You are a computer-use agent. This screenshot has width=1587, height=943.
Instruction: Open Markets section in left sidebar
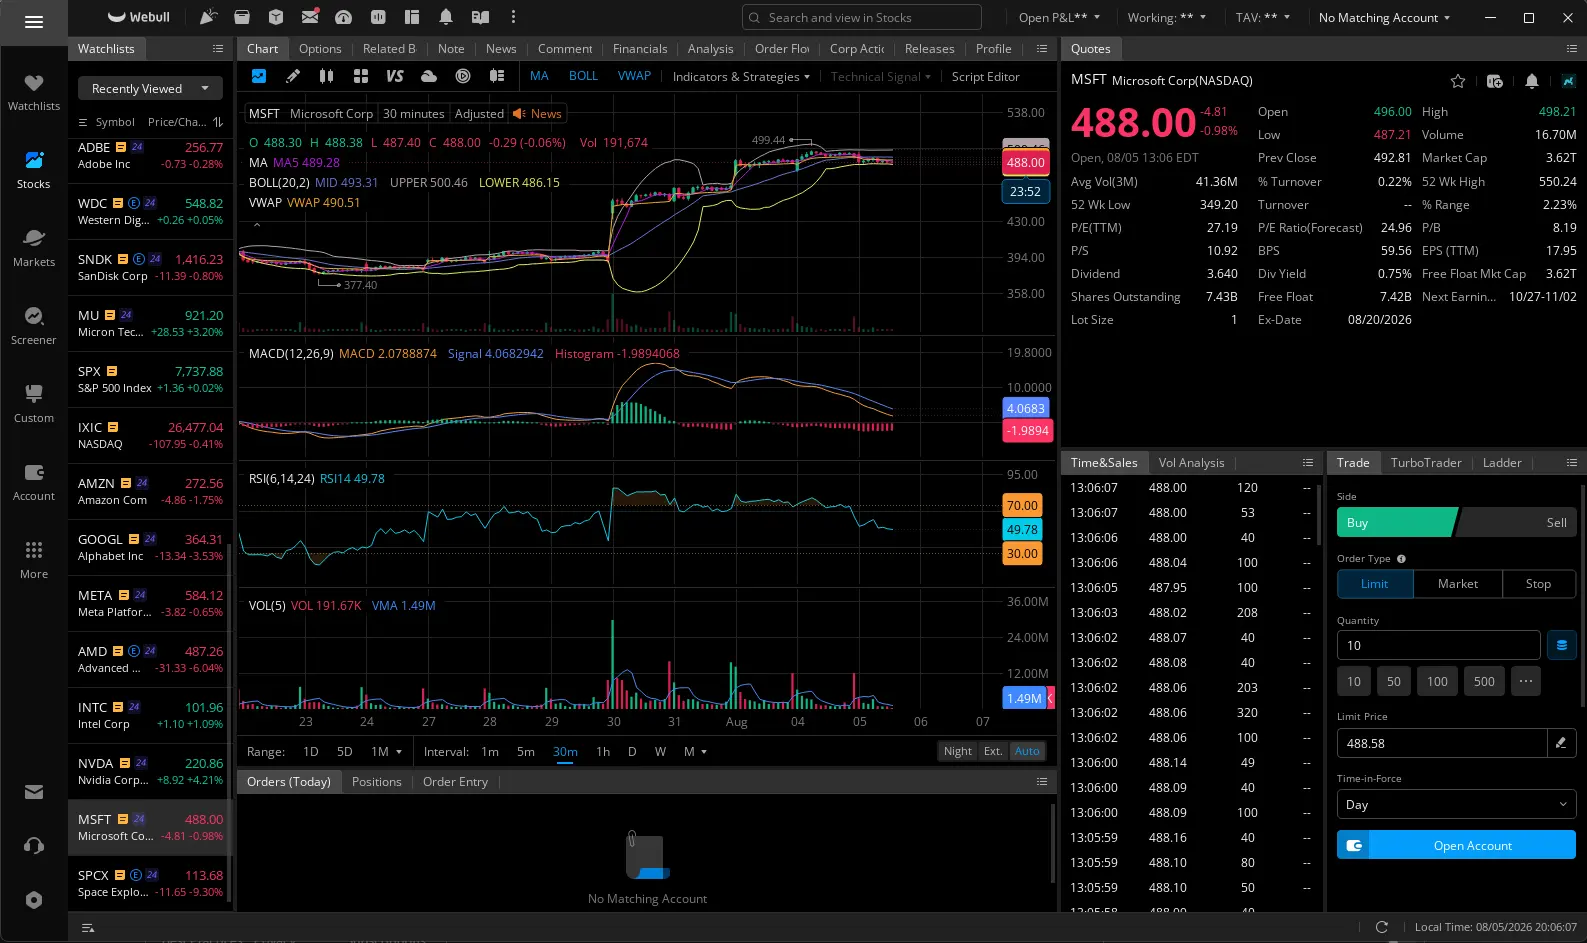tap(33, 247)
